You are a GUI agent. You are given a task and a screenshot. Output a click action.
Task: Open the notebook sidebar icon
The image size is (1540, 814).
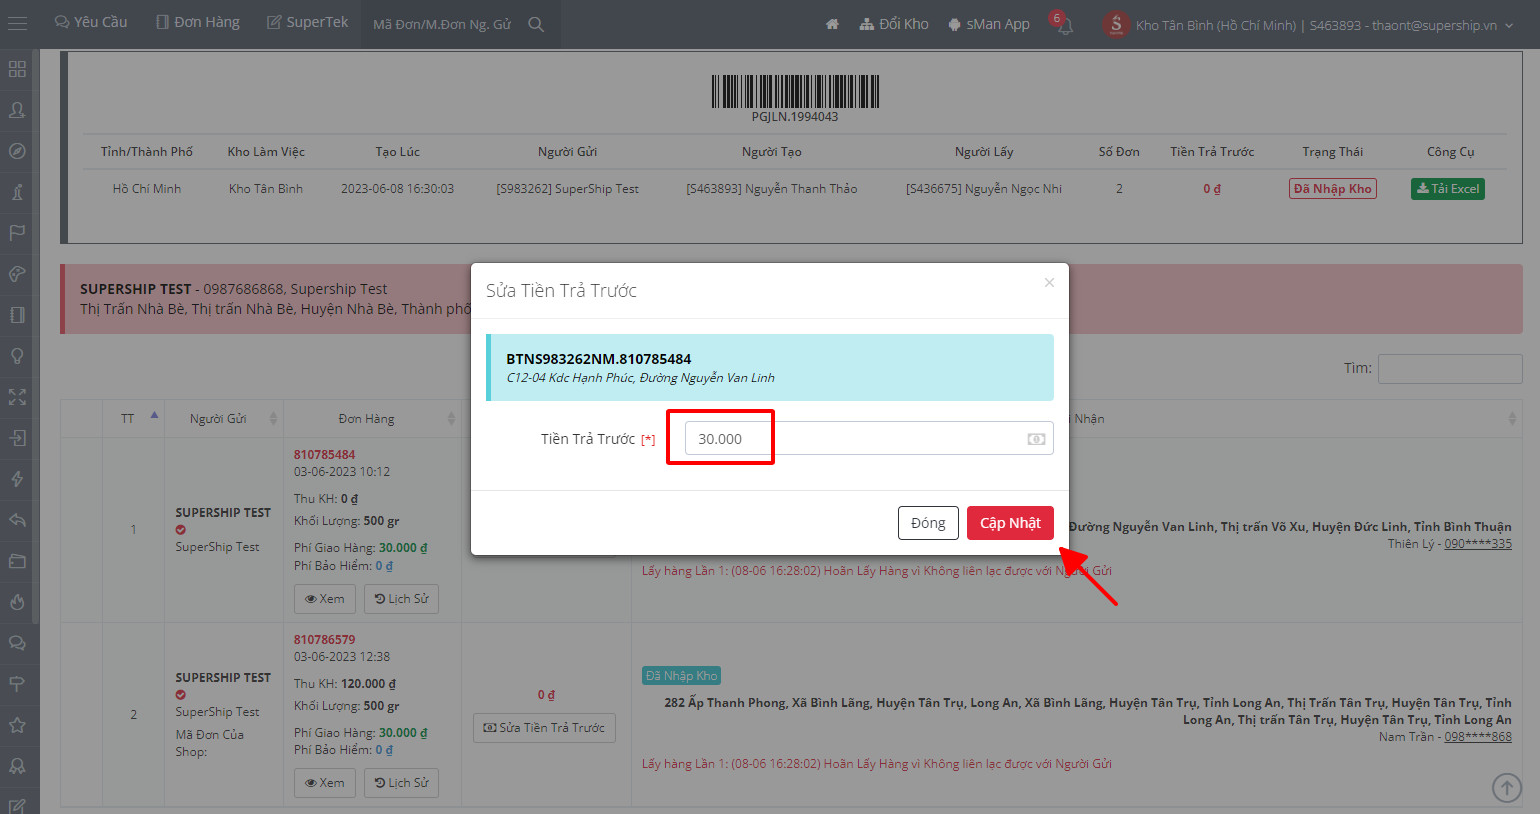pyautogui.click(x=17, y=315)
